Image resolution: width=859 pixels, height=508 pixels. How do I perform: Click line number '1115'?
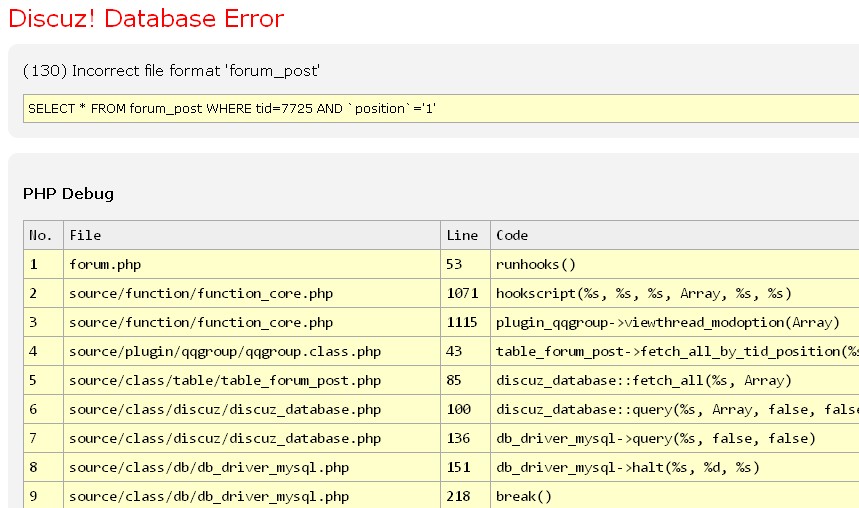point(465,322)
